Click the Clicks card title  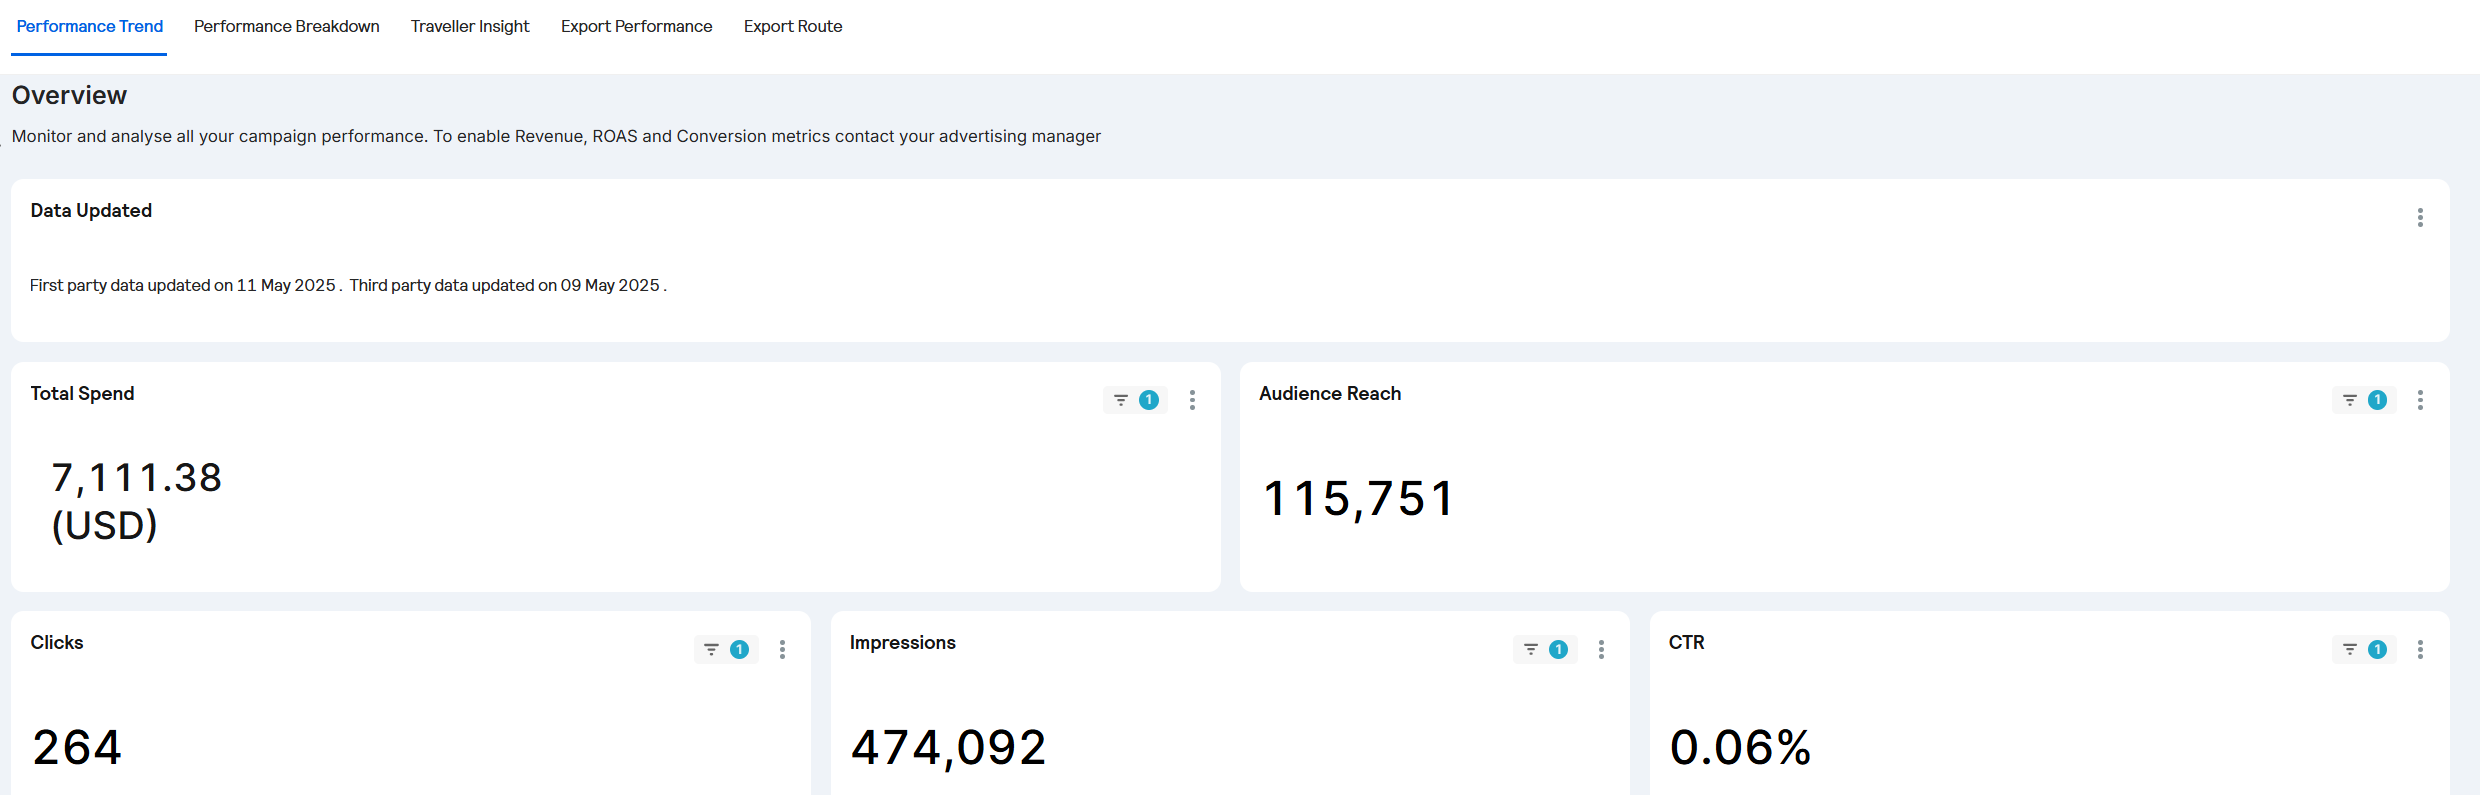point(57,642)
